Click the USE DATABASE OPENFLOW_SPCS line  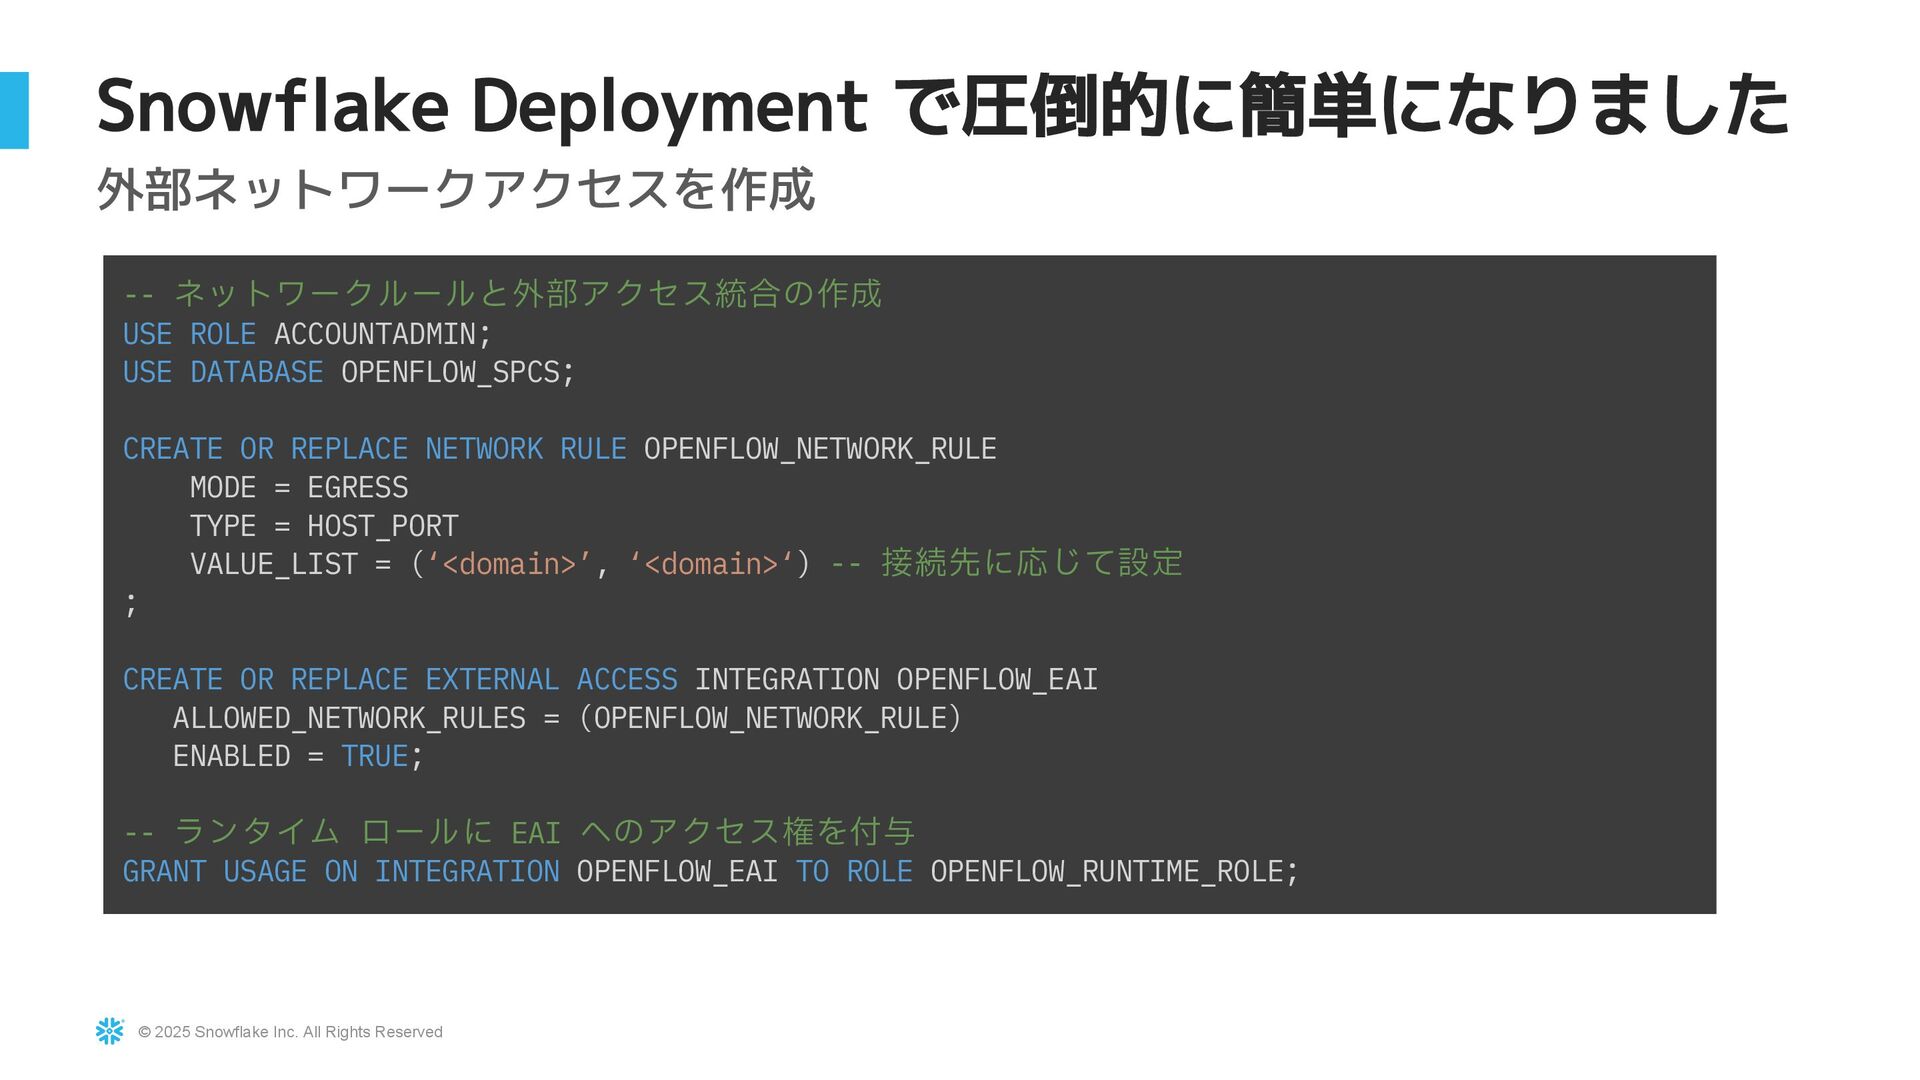click(x=348, y=372)
